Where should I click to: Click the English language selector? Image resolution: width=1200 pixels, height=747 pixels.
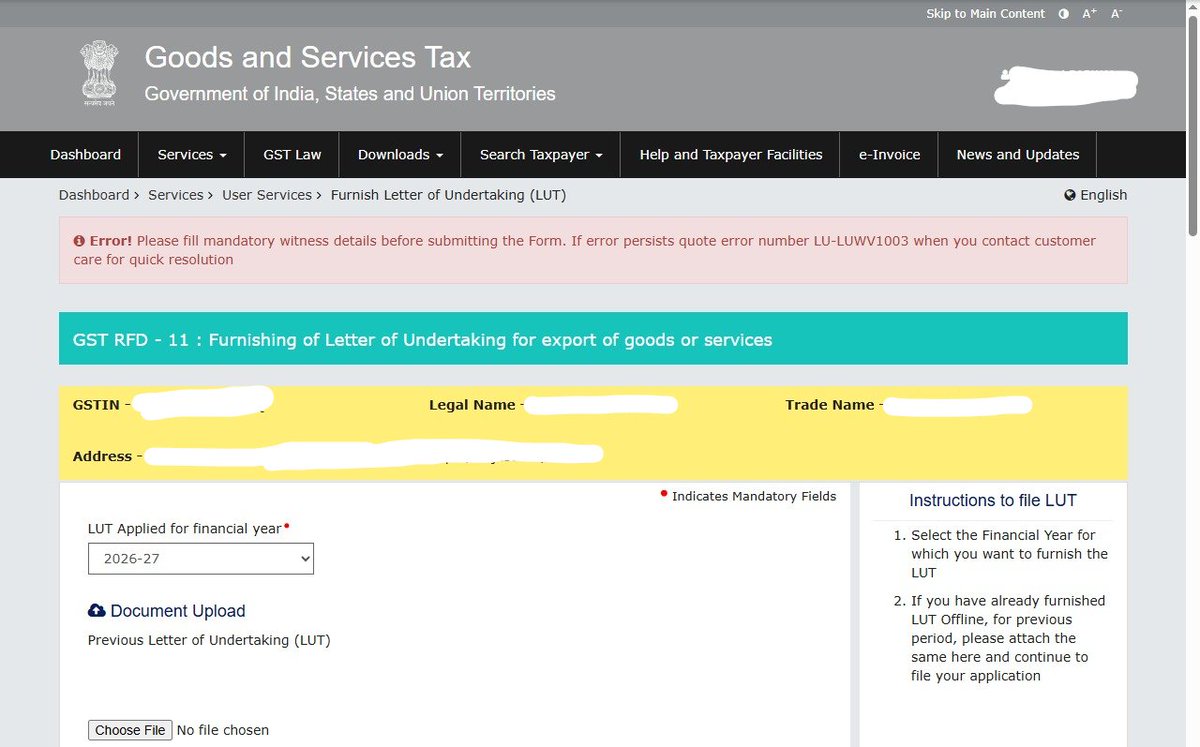click(x=1096, y=195)
